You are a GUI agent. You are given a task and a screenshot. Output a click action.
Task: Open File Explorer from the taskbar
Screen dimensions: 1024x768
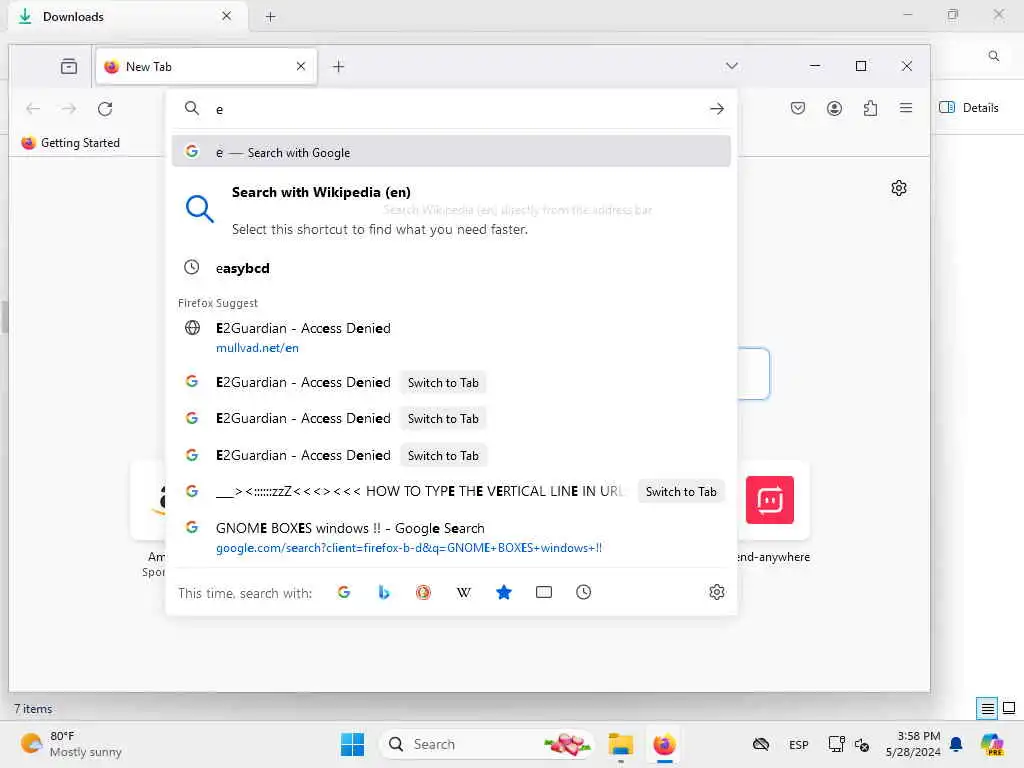(620, 744)
